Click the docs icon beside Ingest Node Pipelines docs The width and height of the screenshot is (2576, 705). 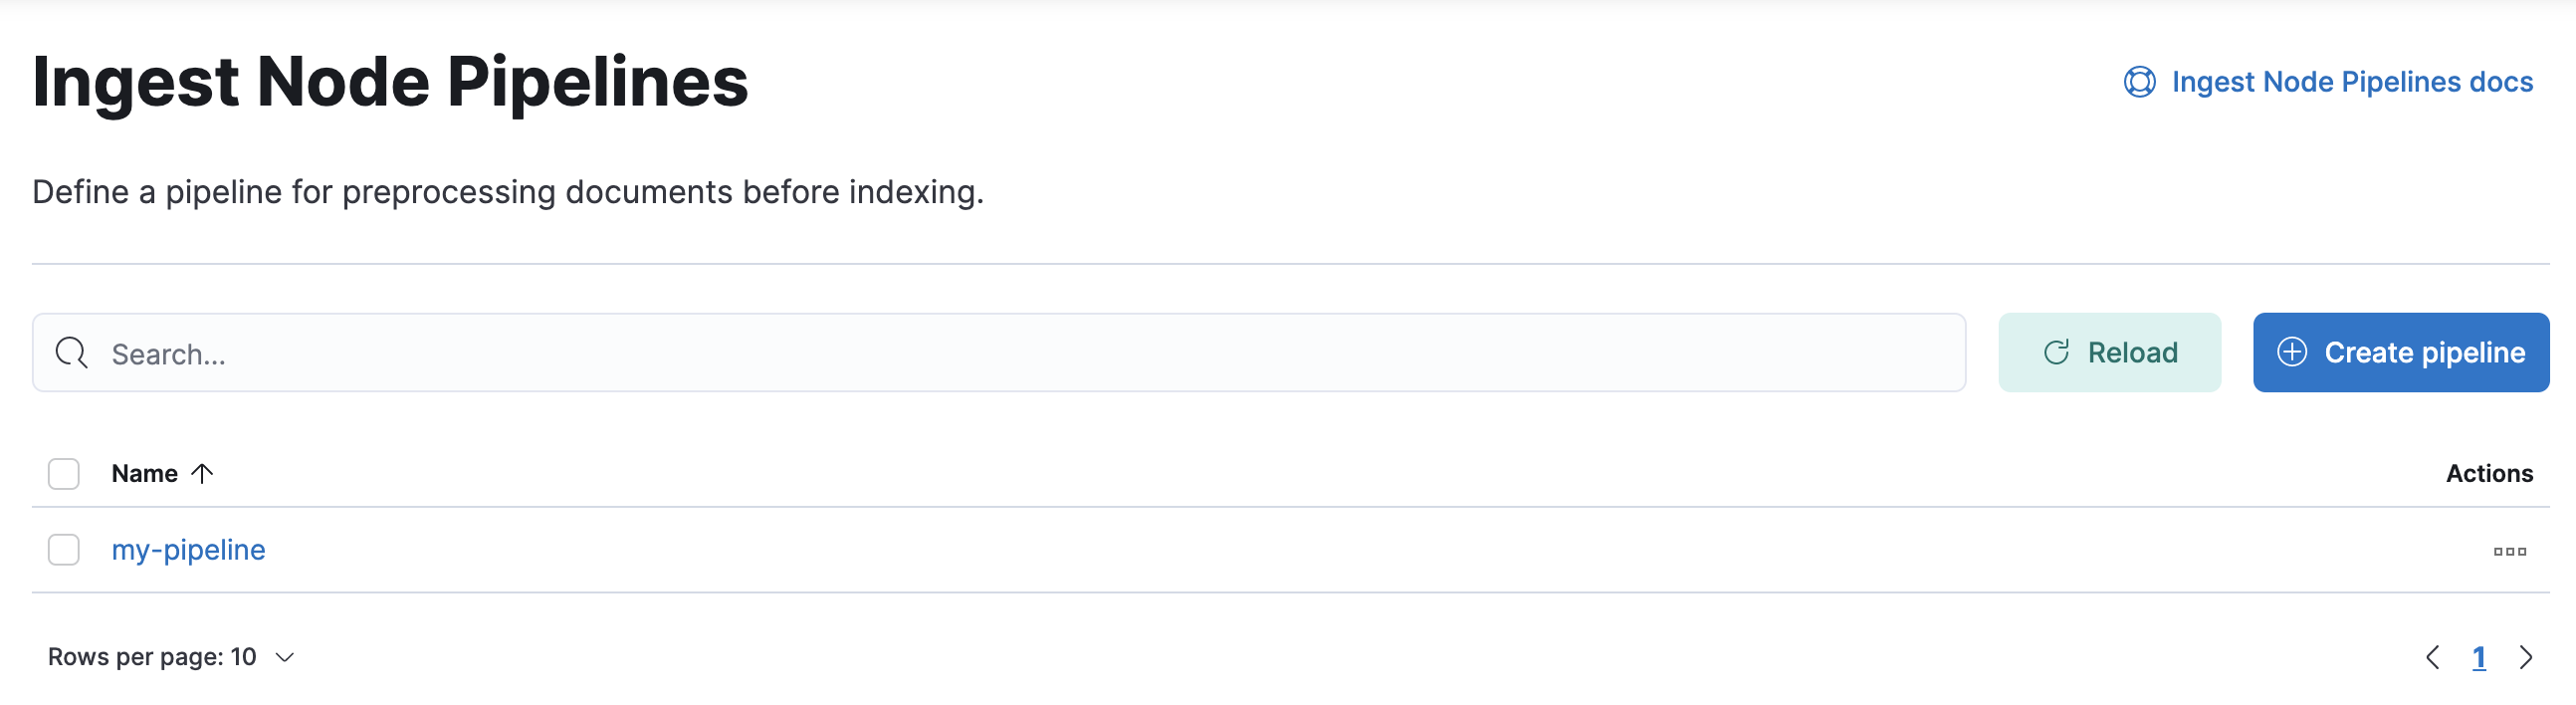click(2139, 81)
